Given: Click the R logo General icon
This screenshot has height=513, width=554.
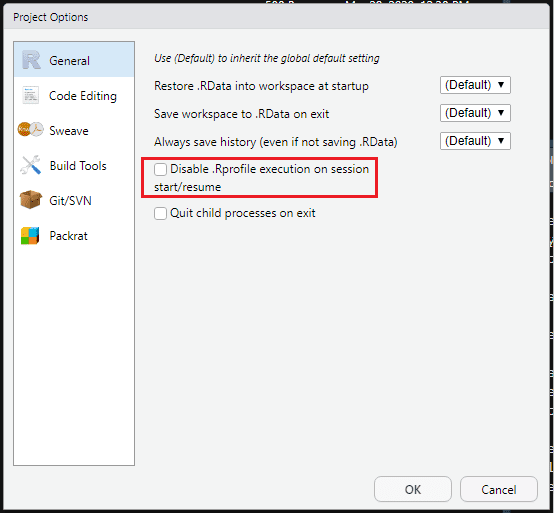Looking at the screenshot, I should pos(31,60).
